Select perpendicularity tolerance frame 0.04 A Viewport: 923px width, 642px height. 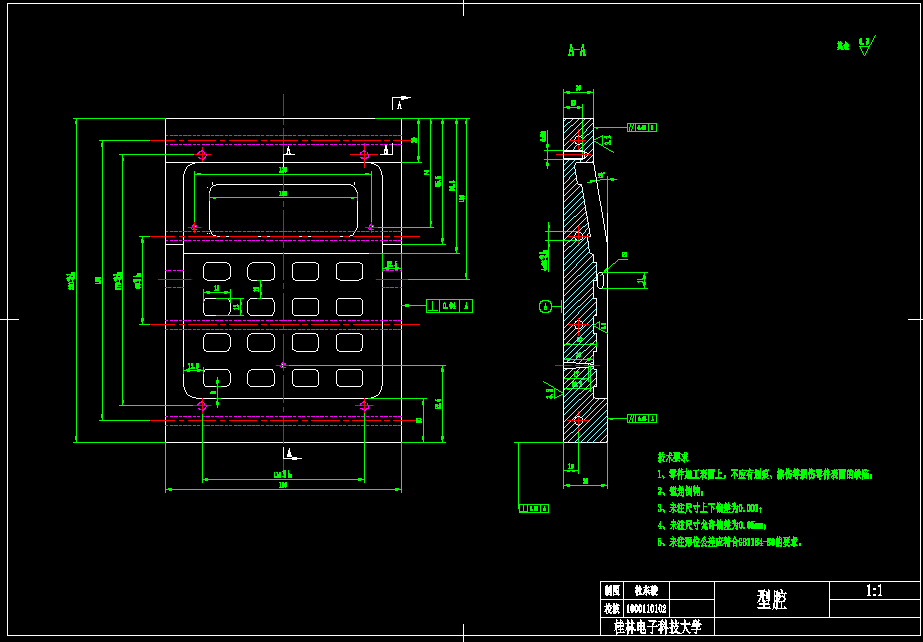(449, 306)
